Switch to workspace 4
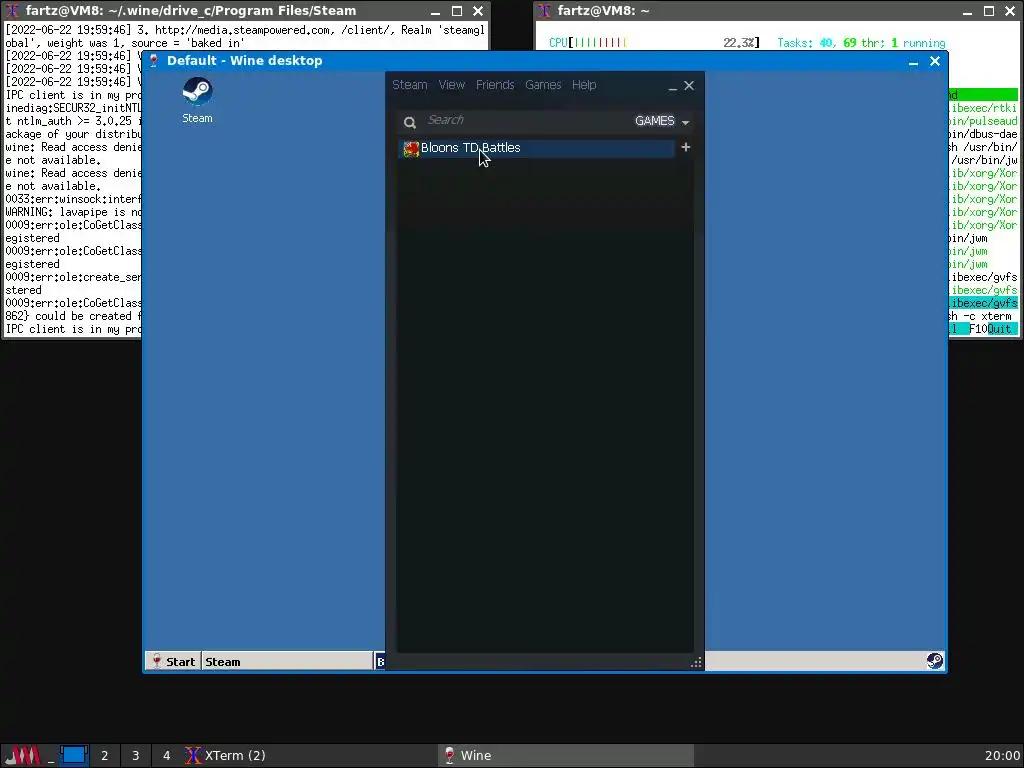The height and width of the screenshot is (768, 1024). click(x=167, y=756)
